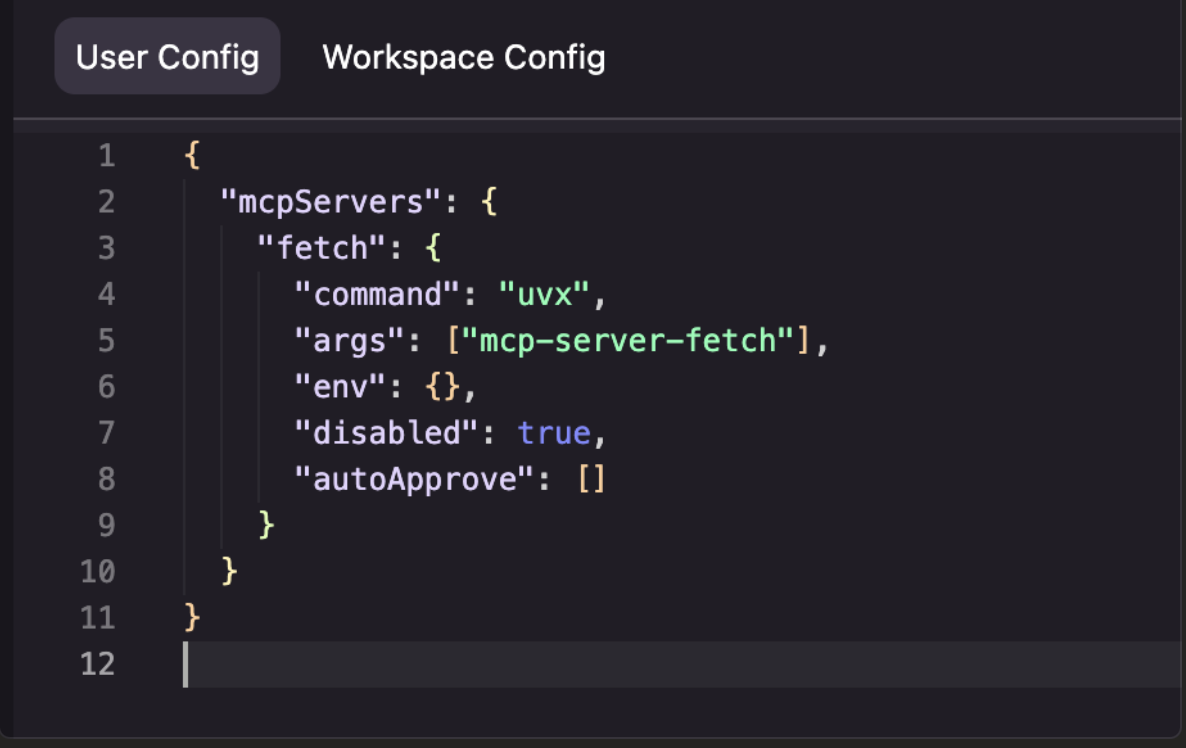This screenshot has width=1186, height=748.
Task: Click the closing brace on line 11
Action: 192,616
